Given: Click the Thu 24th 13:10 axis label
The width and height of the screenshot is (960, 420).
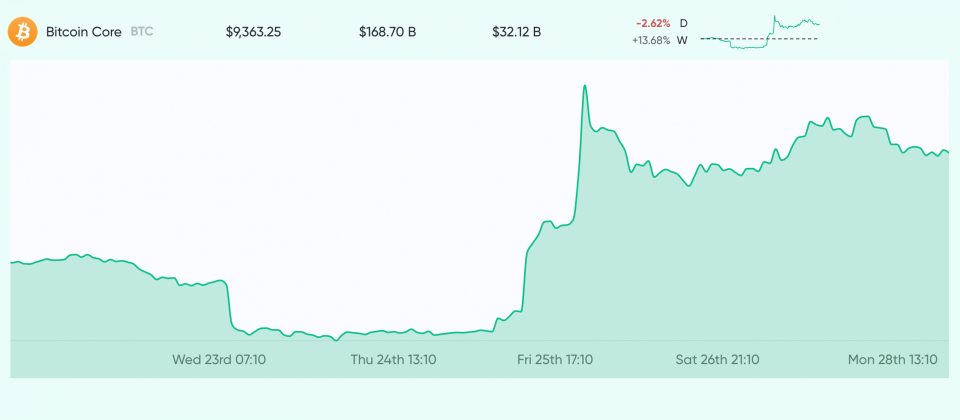Looking at the screenshot, I should [x=393, y=358].
